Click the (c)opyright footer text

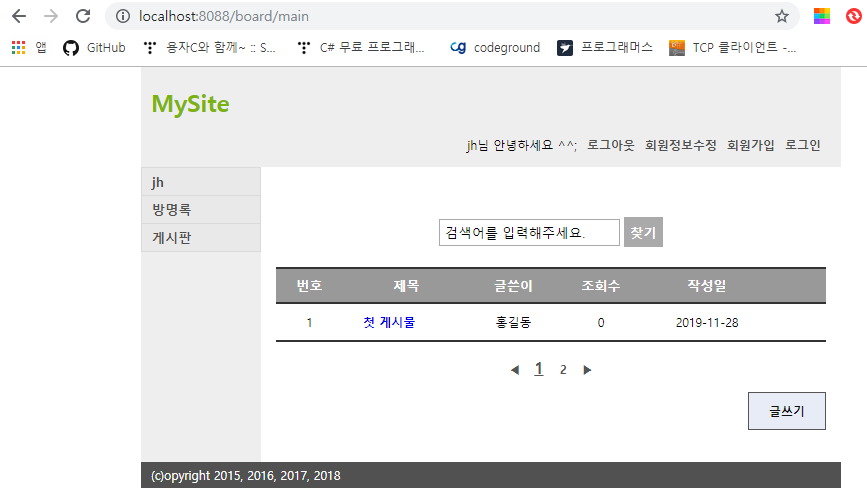(246, 475)
